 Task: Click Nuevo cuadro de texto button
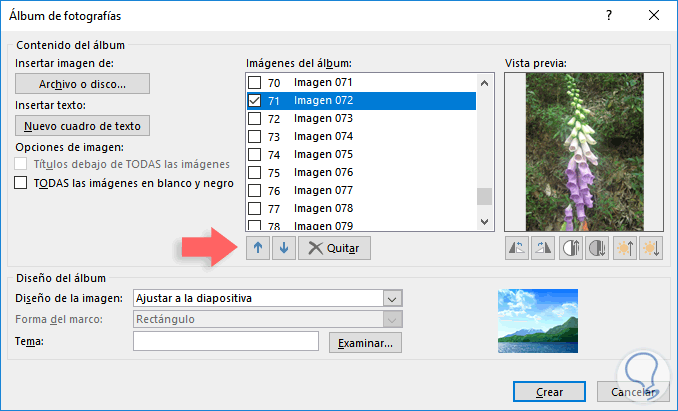pyautogui.click(x=83, y=126)
